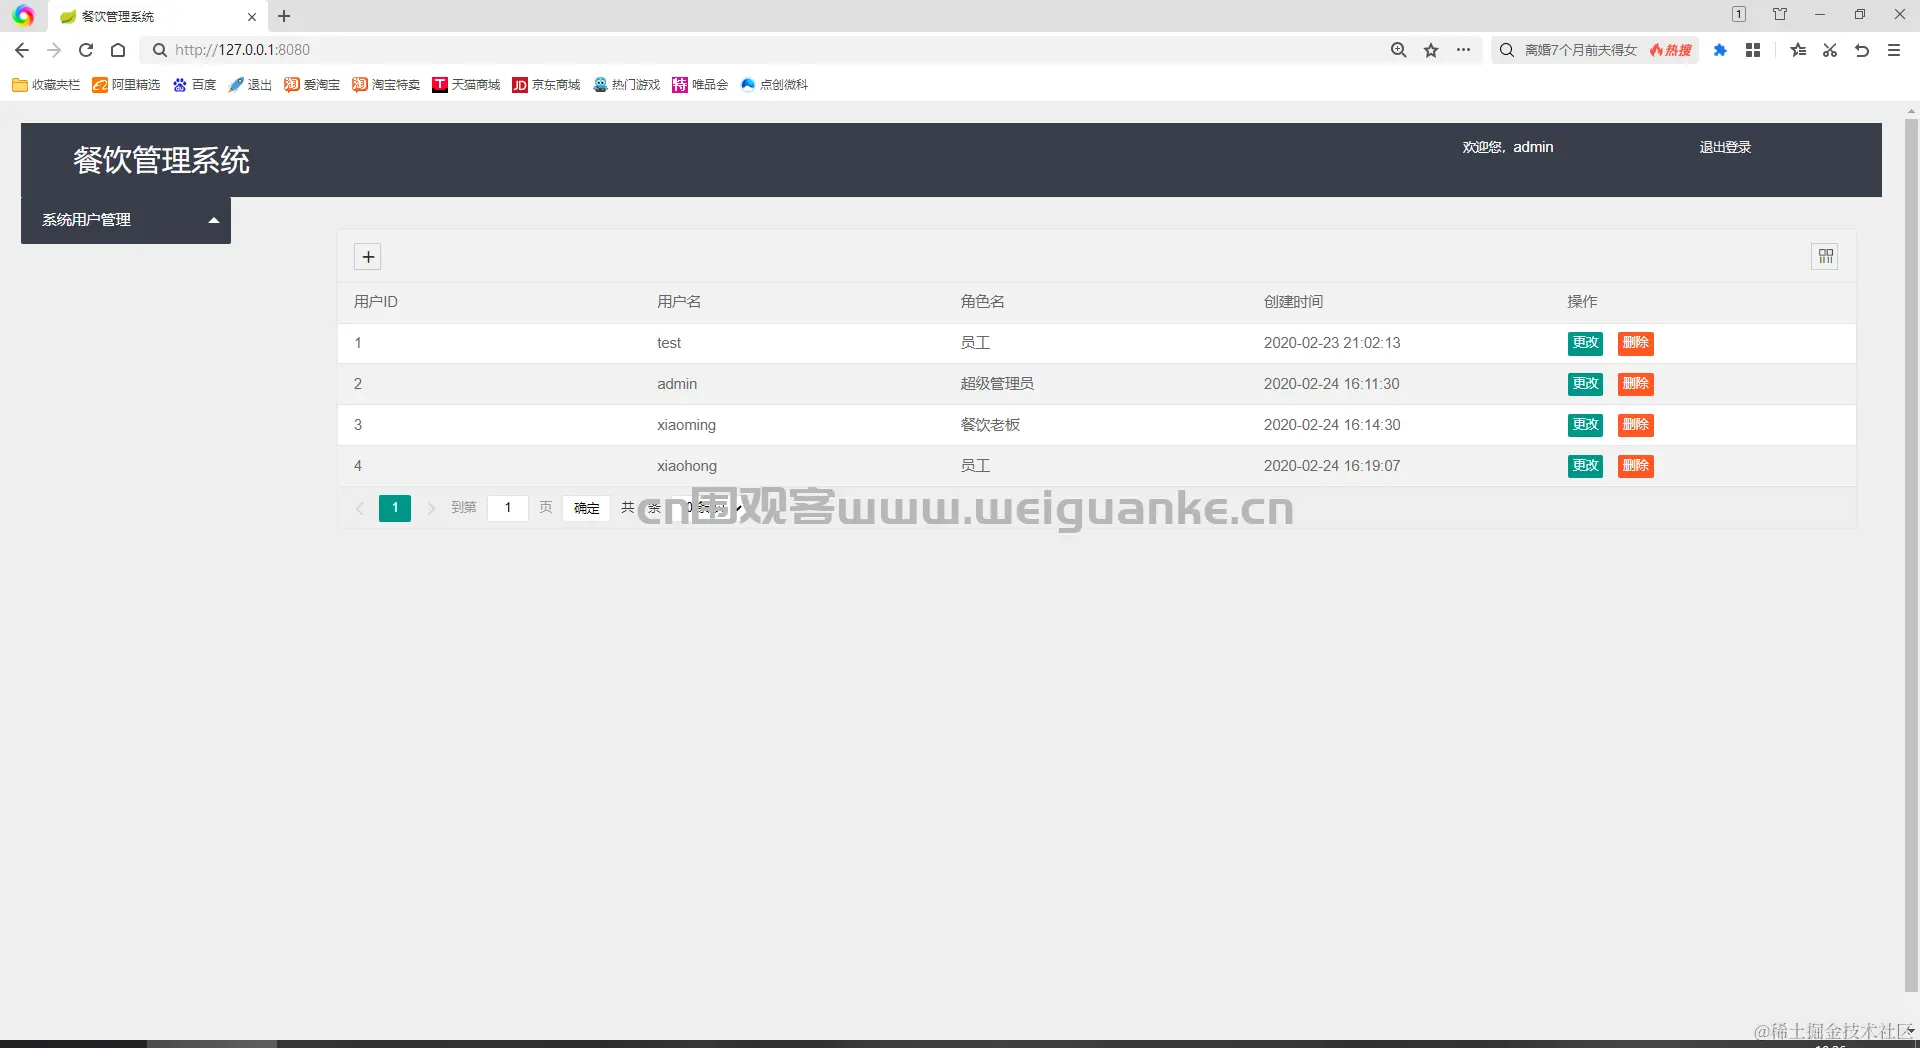Collapse the 系统用户管理 sidebar menu
The height and width of the screenshot is (1048, 1920).
click(126, 220)
